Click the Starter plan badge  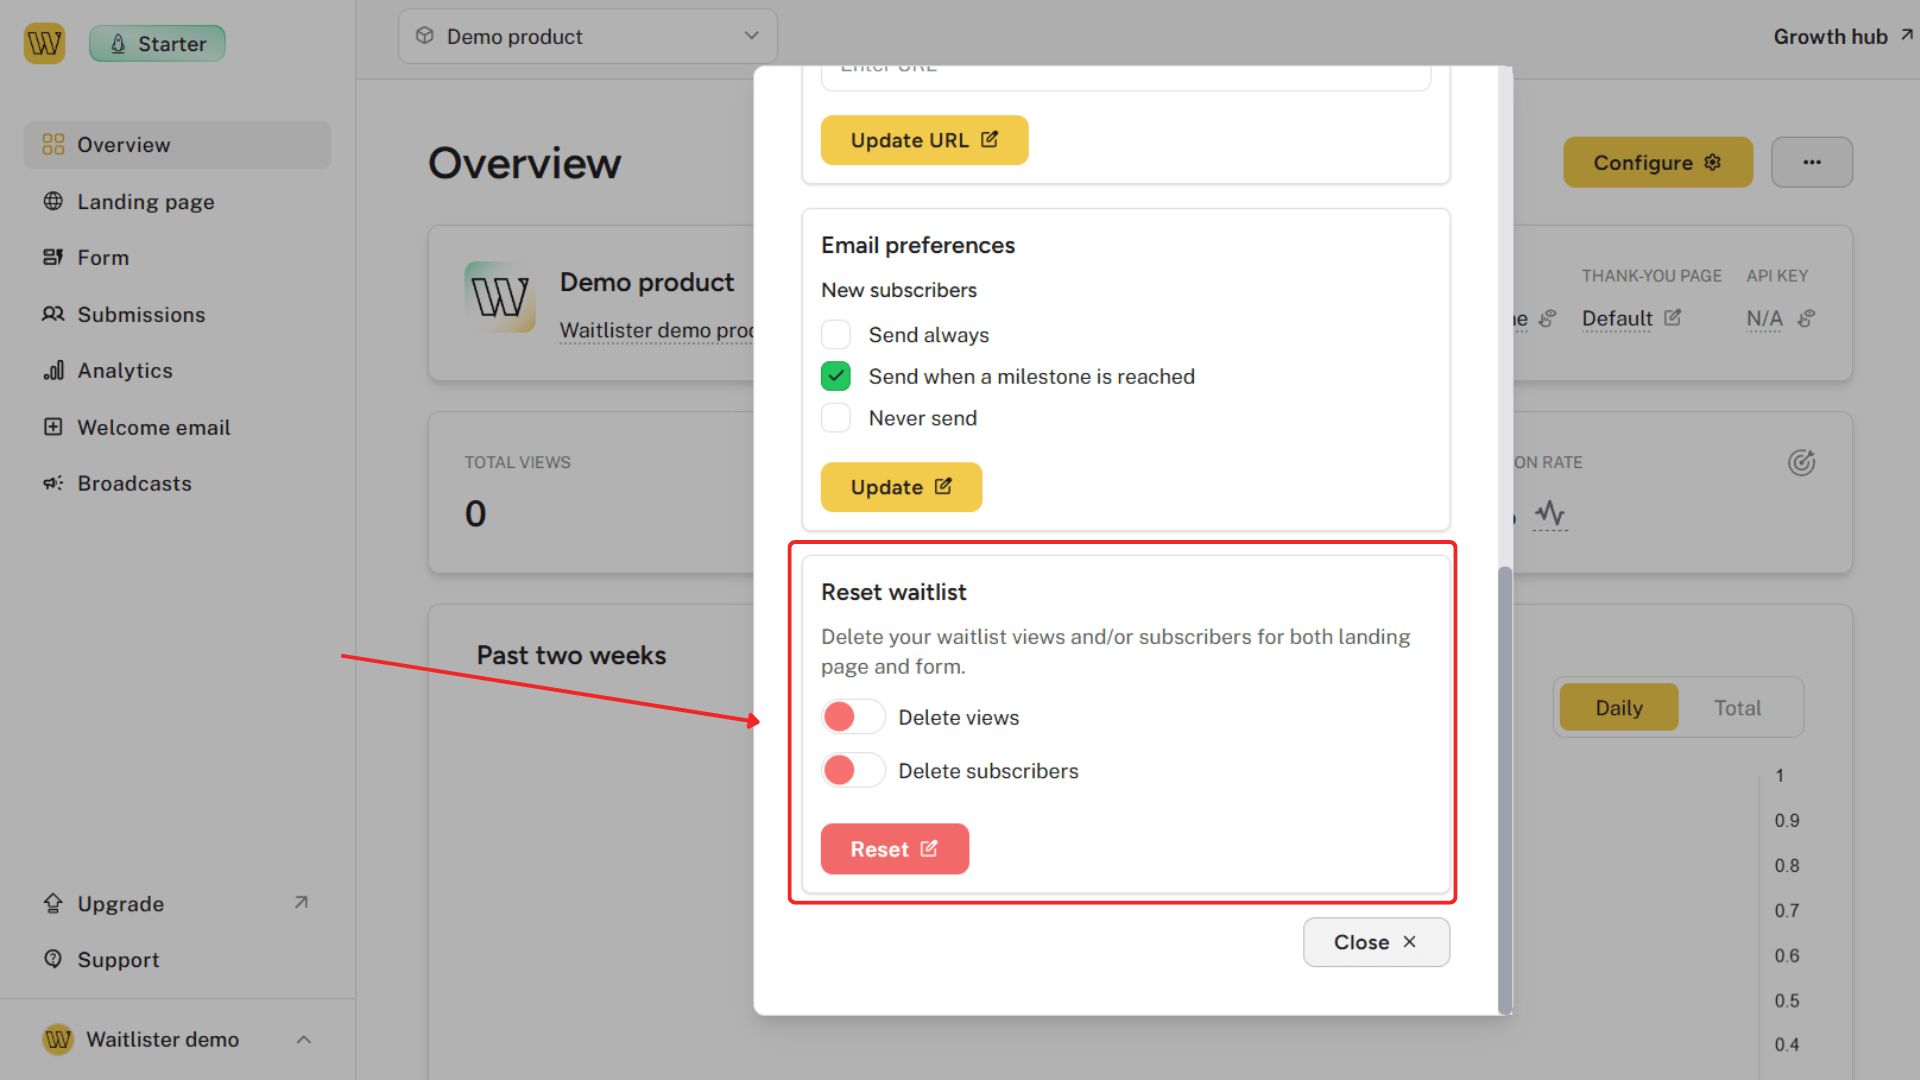[157, 44]
